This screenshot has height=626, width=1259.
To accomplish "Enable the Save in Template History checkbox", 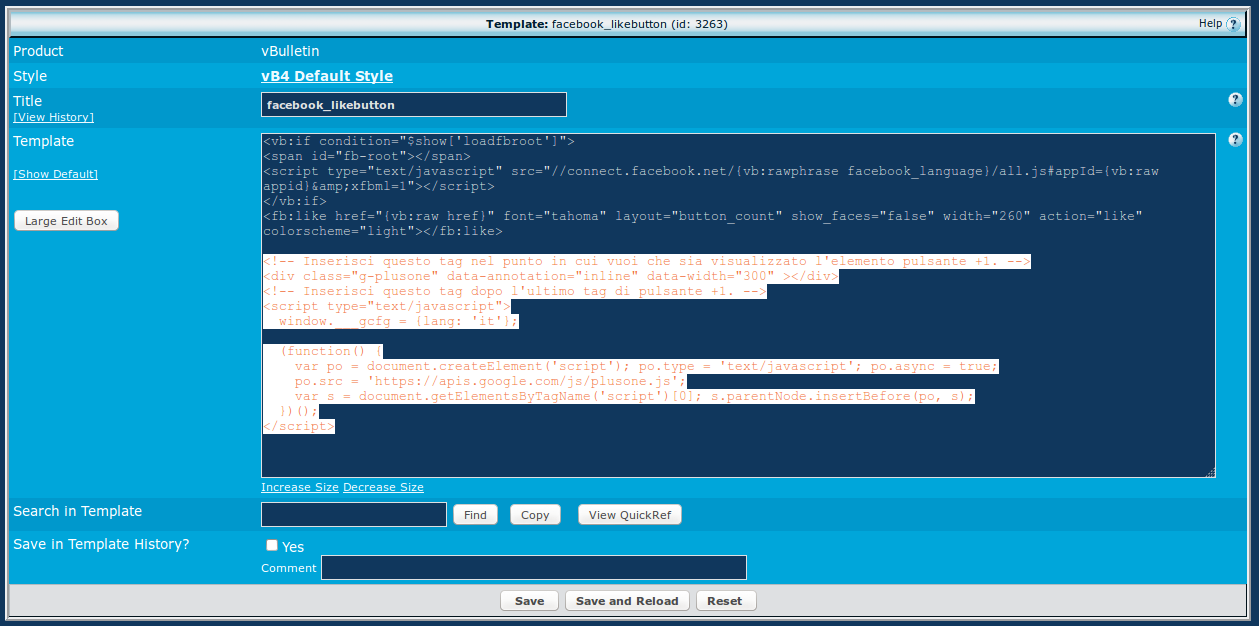I will tap(272, 546).
